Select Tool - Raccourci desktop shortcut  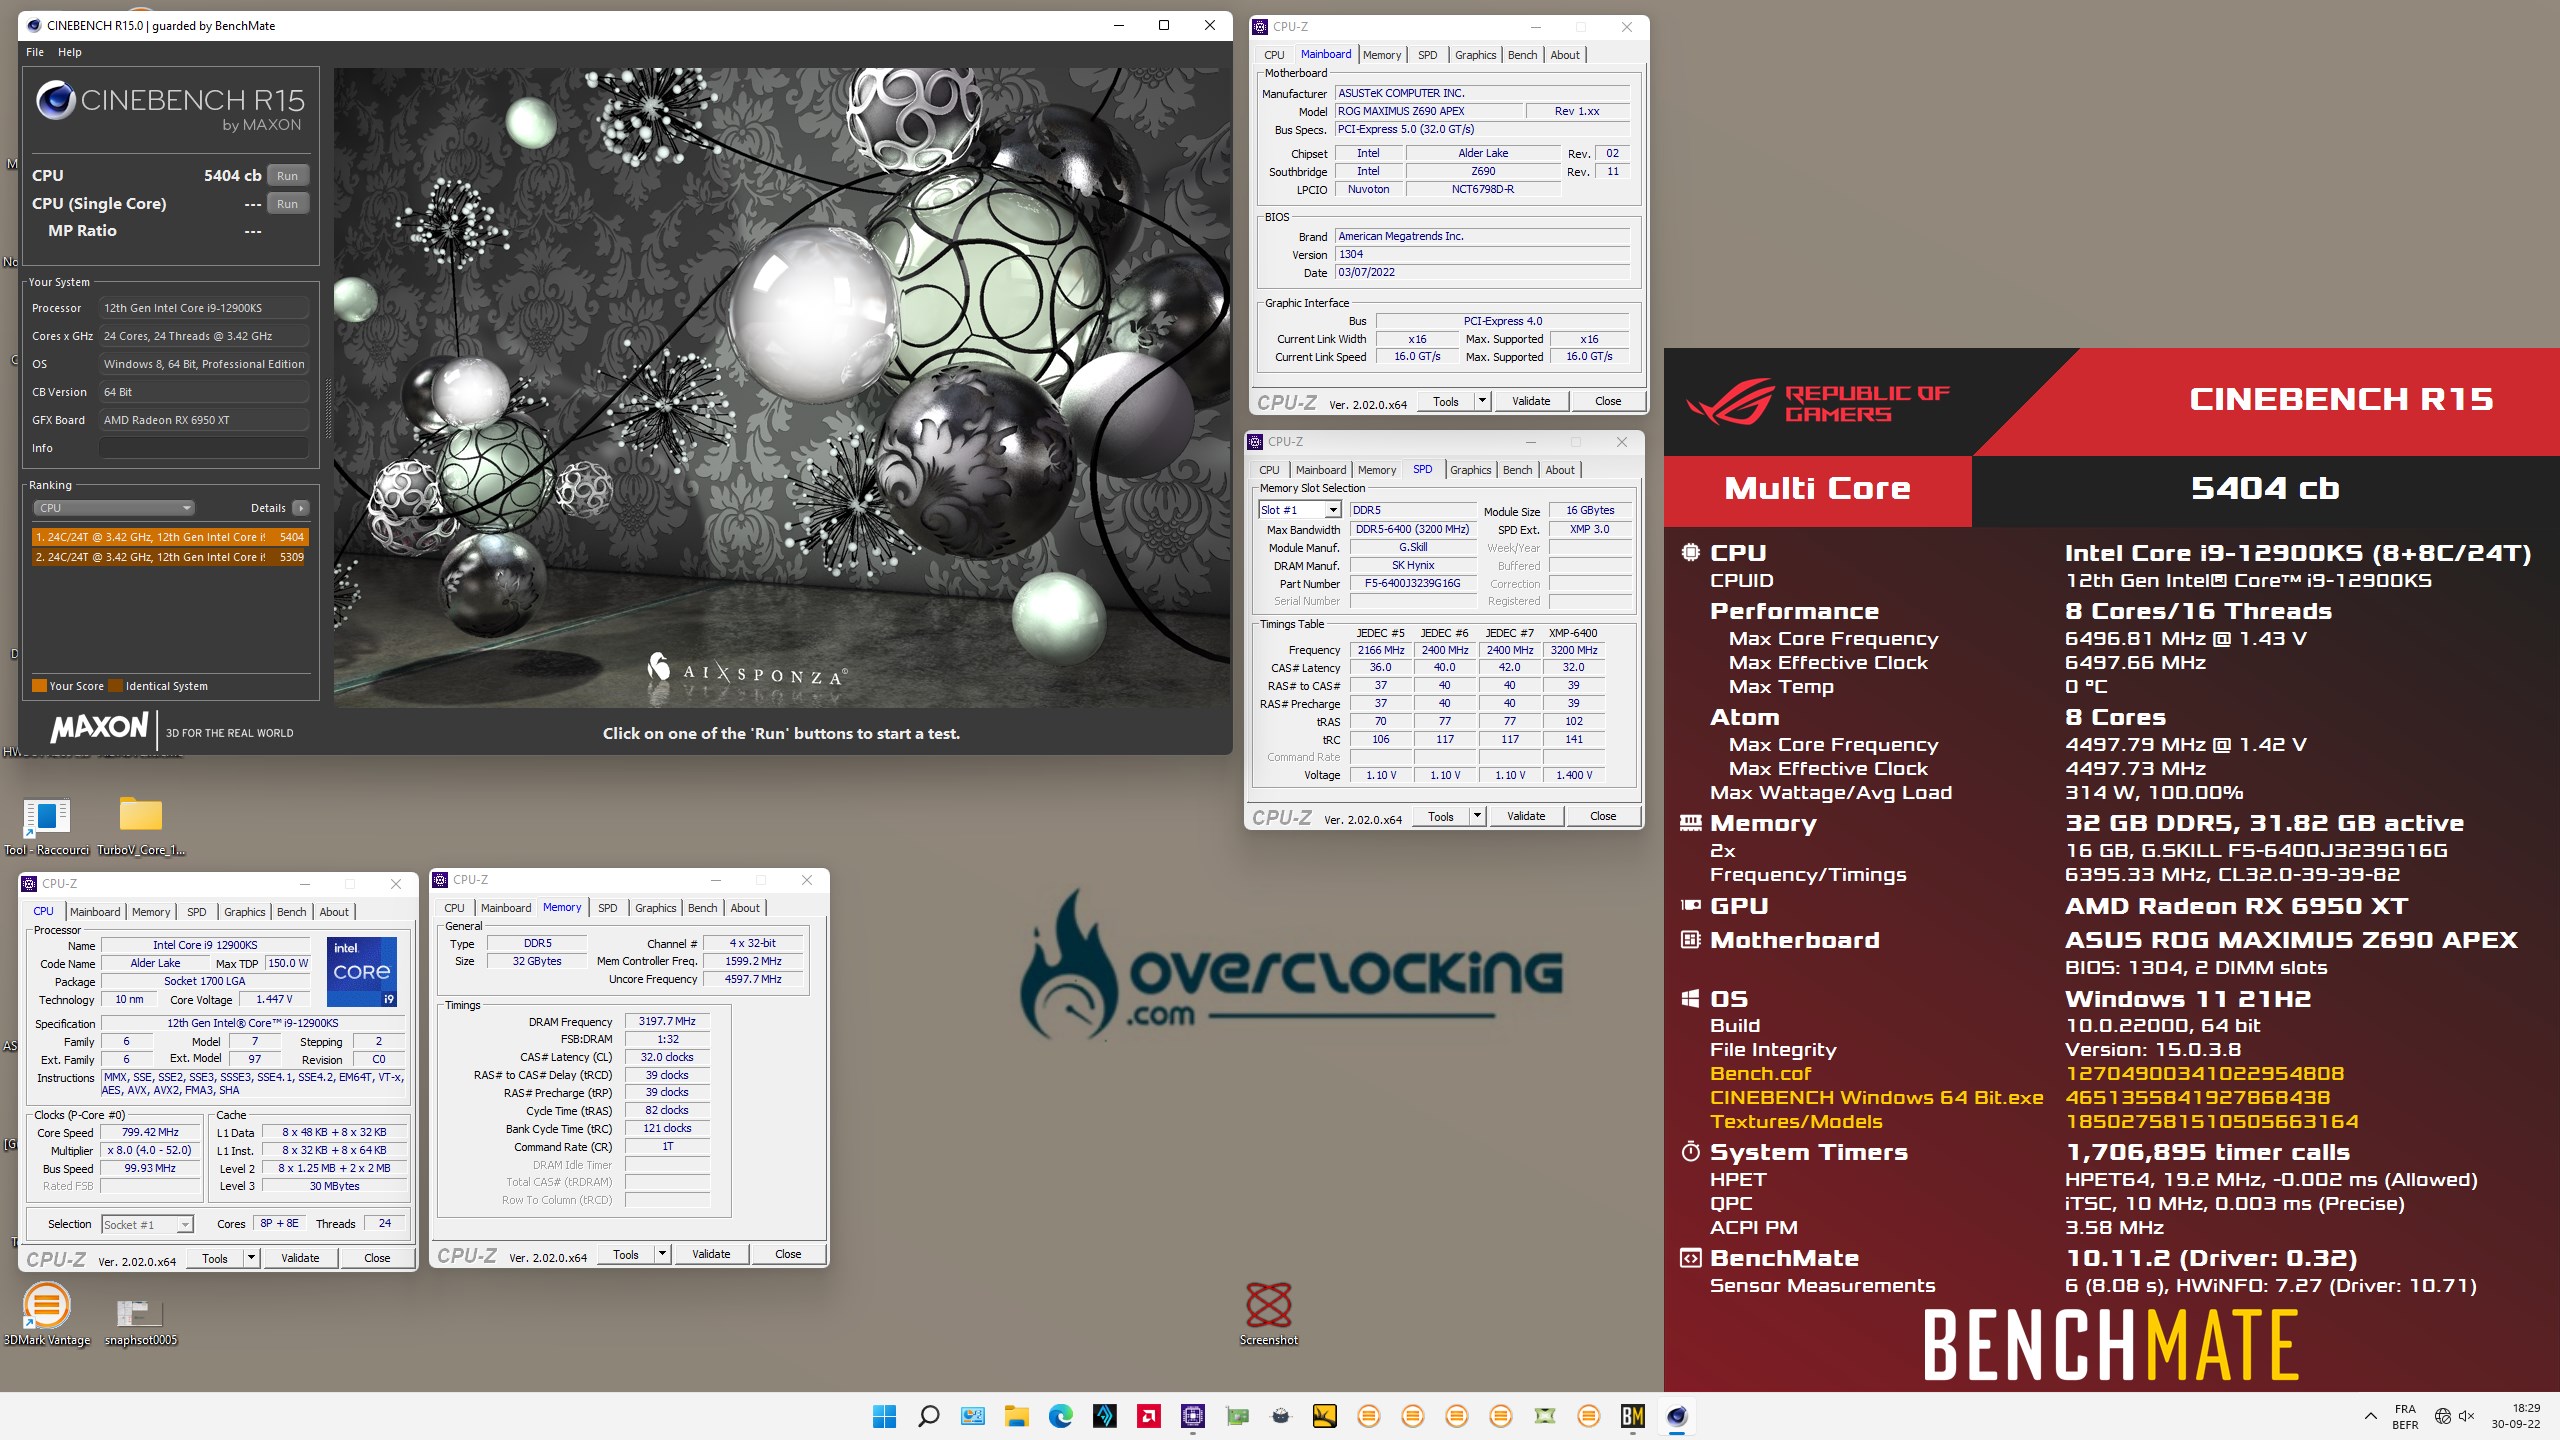click(46, 826)
